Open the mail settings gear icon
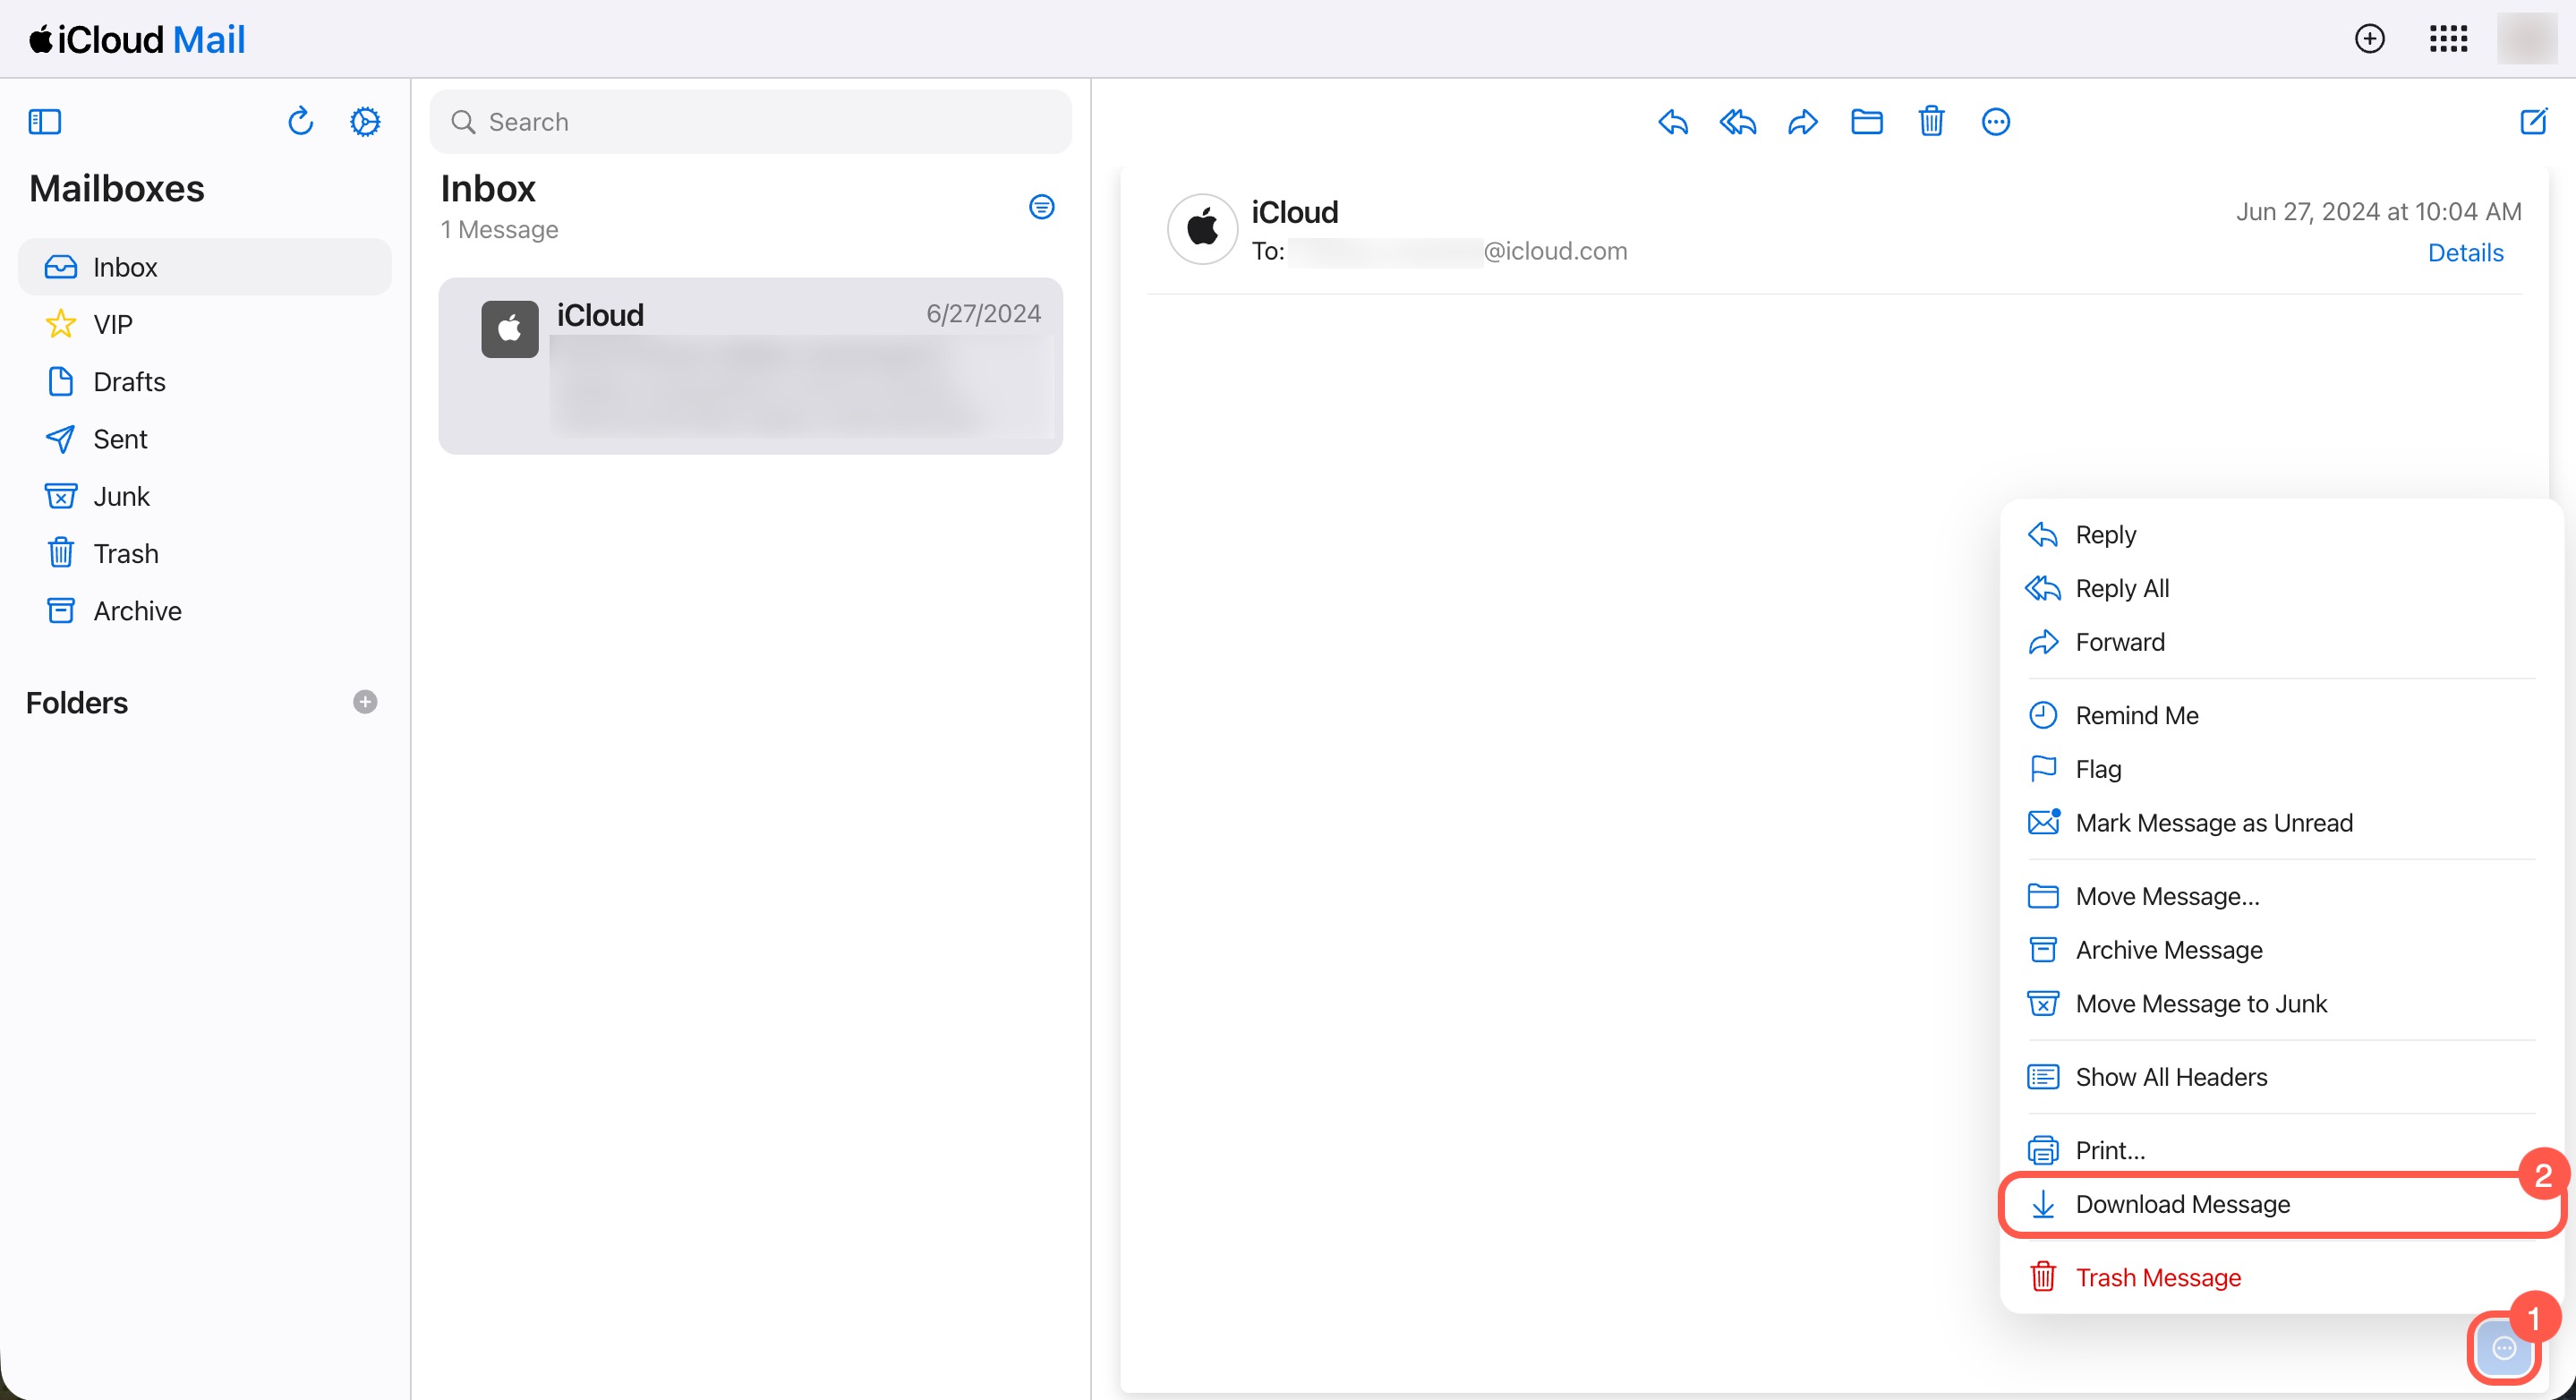 click(365, 122)
